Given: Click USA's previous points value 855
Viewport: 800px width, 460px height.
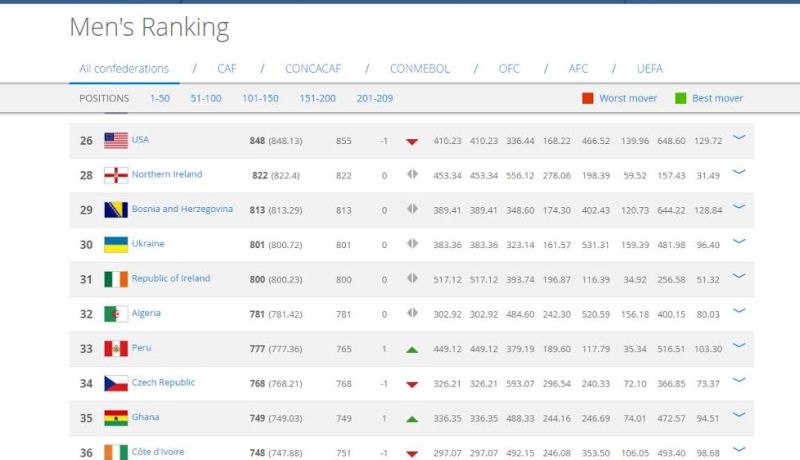Looking at the screenshot, I should (343, 141).
